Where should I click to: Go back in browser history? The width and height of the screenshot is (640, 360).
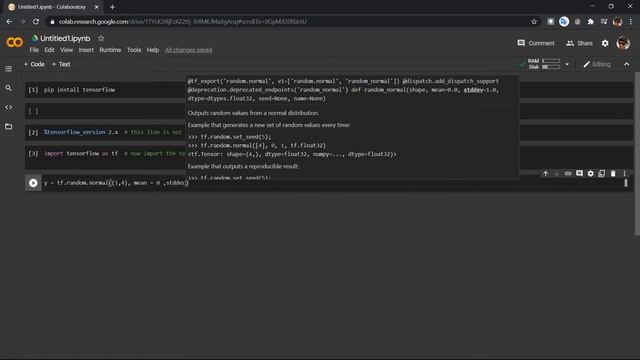pos(9,22)
